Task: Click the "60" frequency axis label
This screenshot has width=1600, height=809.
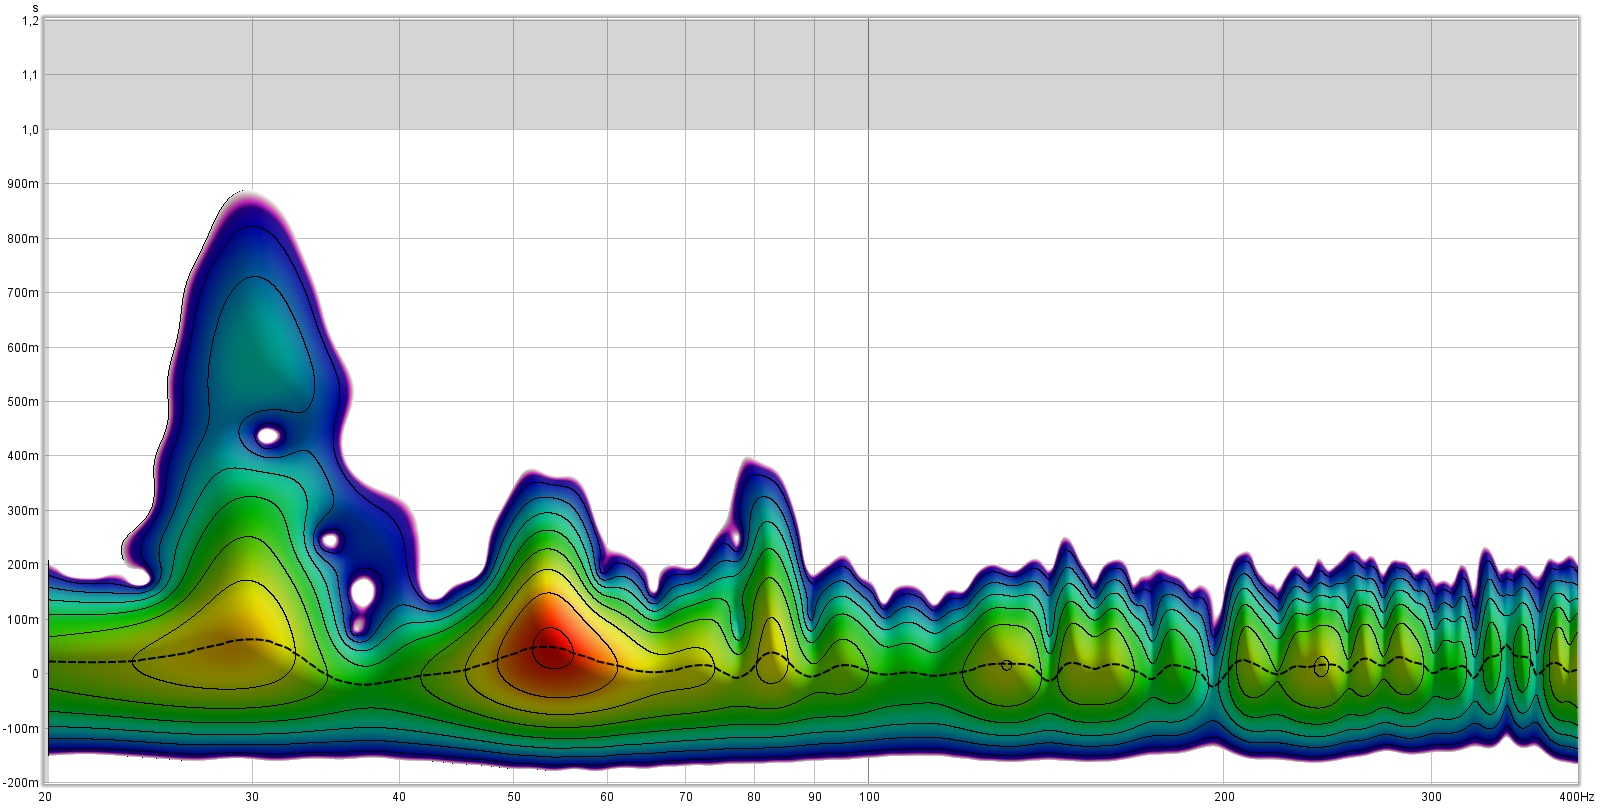Action: point(607,797)
